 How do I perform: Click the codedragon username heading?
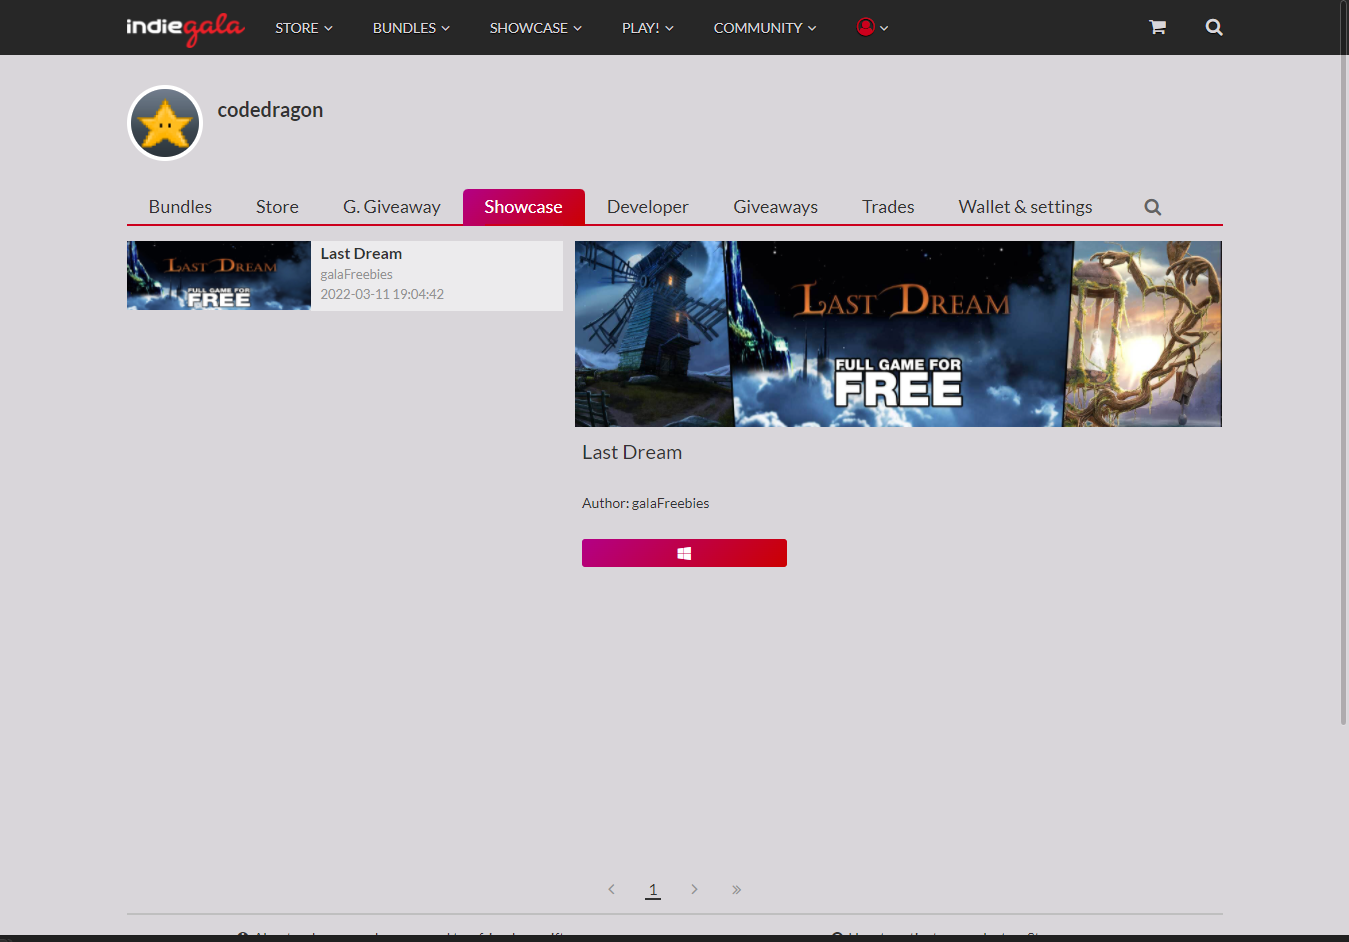coord(270,110)
